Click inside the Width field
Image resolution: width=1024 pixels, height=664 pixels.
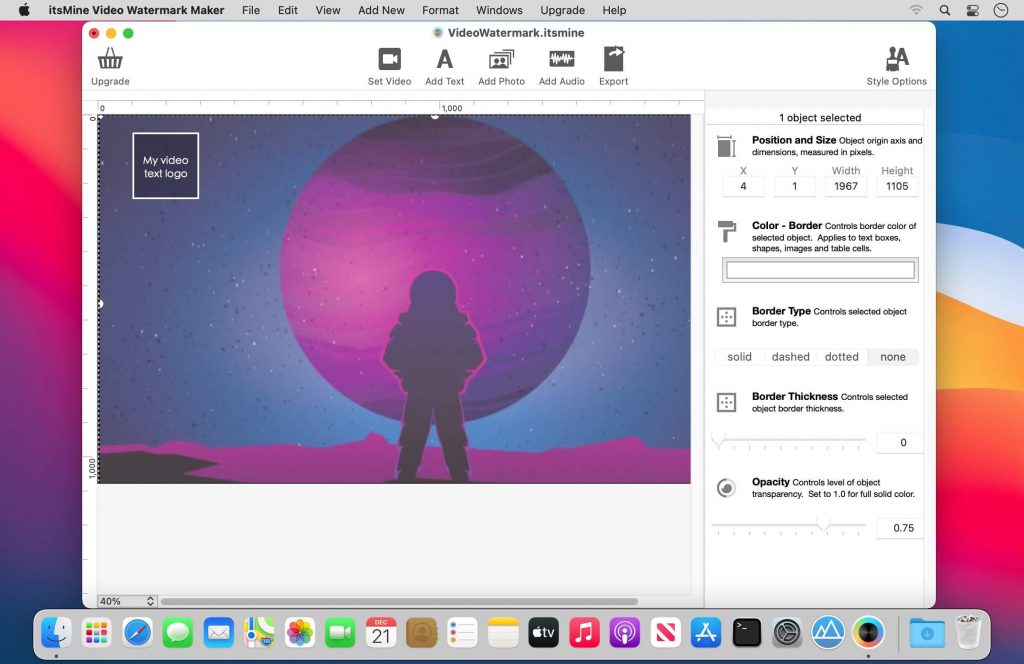(x=846, y=186)
